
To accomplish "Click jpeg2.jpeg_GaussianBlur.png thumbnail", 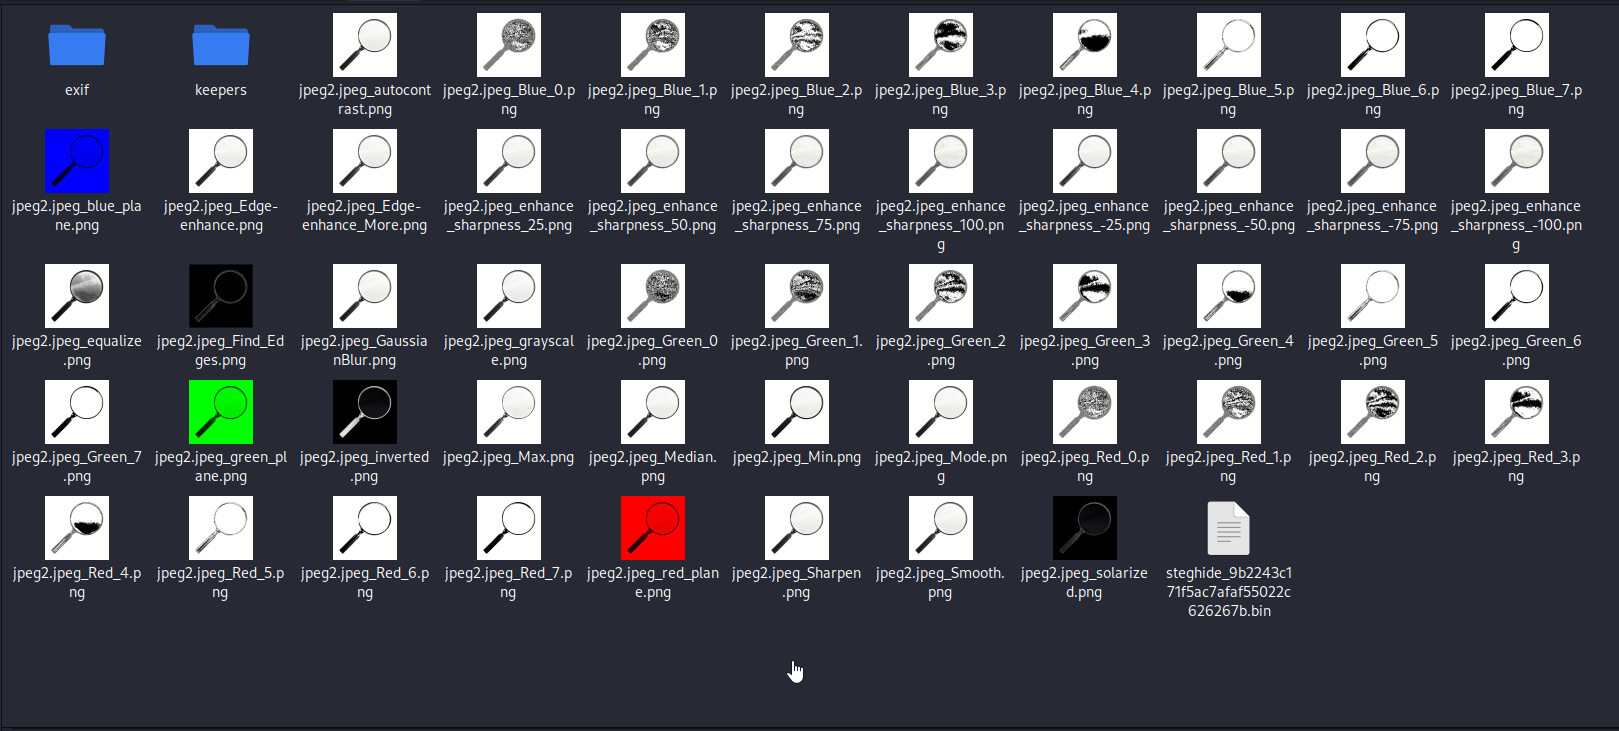I will click(x=365, y=296).
